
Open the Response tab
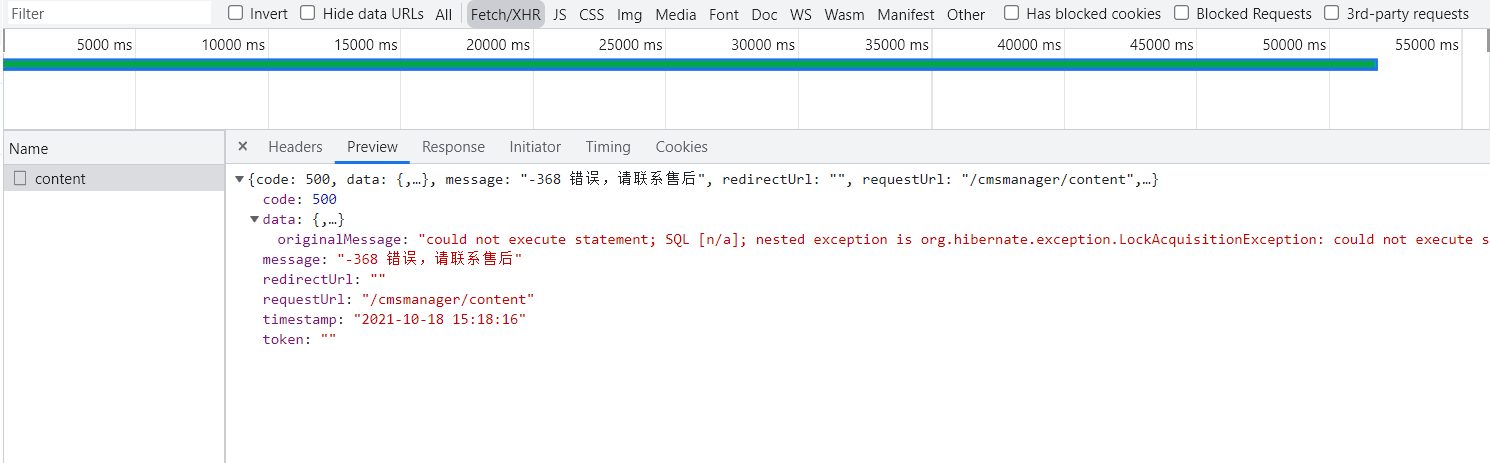453,147
